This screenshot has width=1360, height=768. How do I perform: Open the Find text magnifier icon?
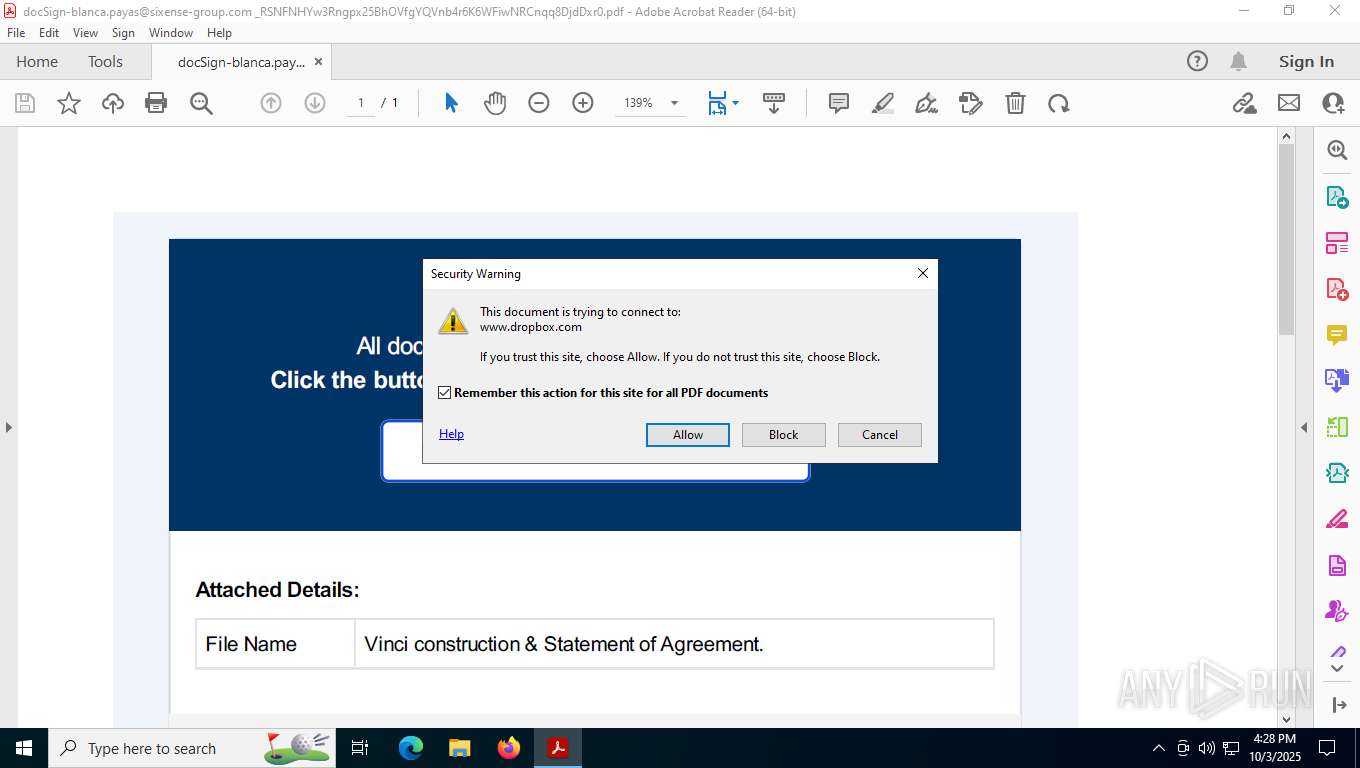coord(201,103)
